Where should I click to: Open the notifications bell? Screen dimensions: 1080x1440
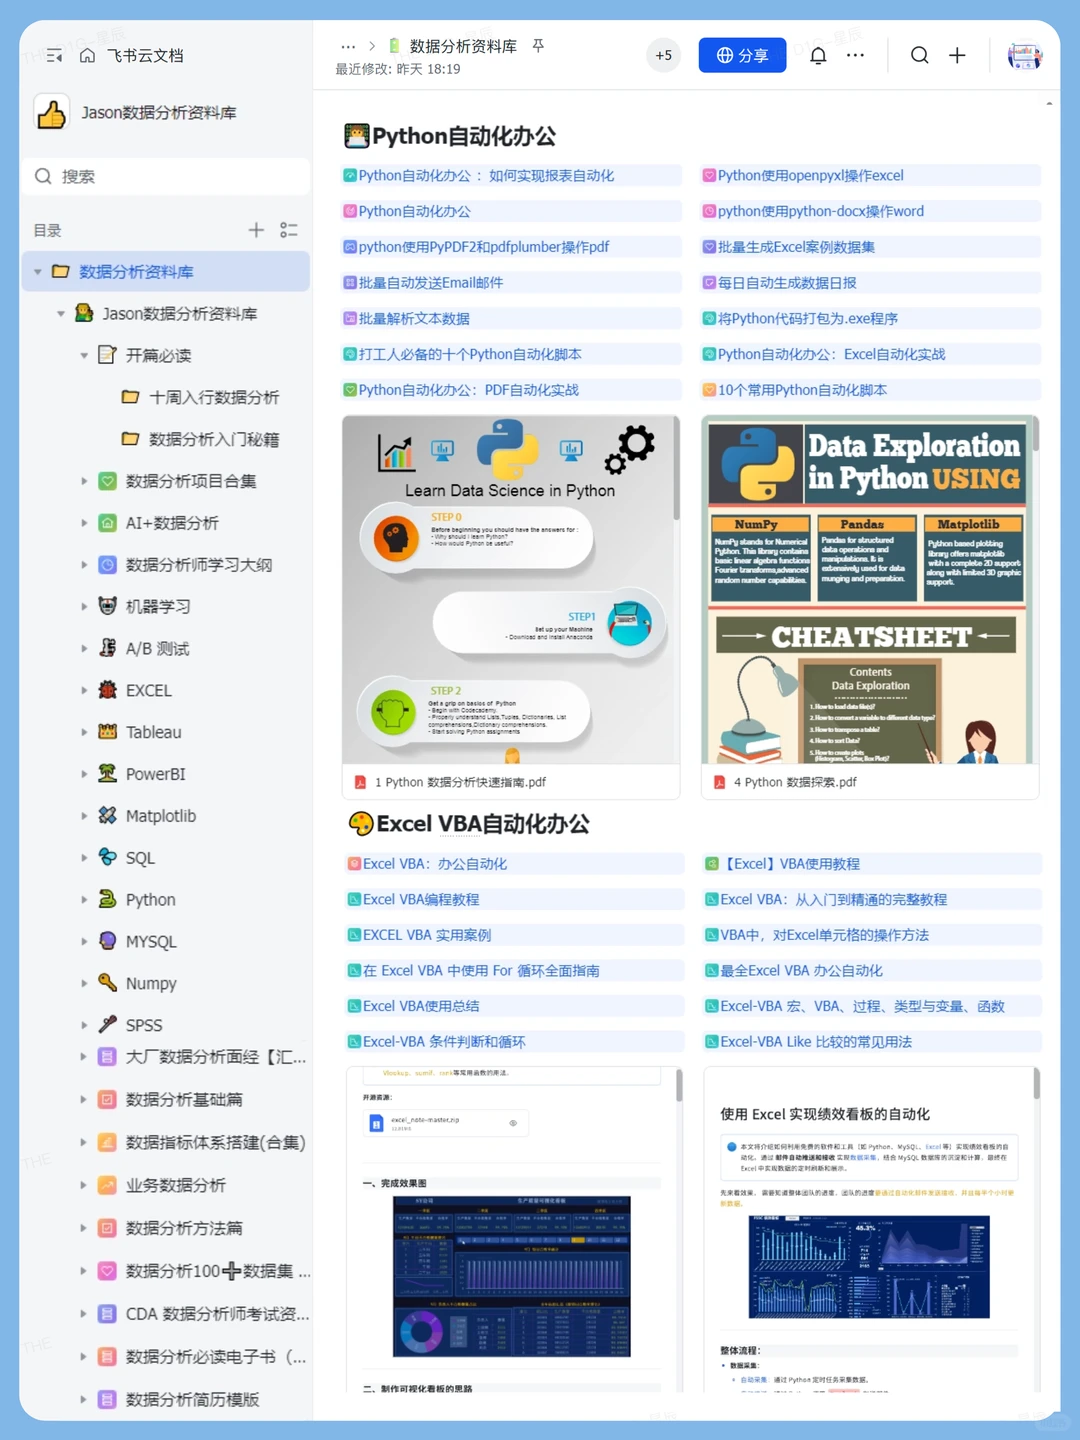(x=818, y=55)
